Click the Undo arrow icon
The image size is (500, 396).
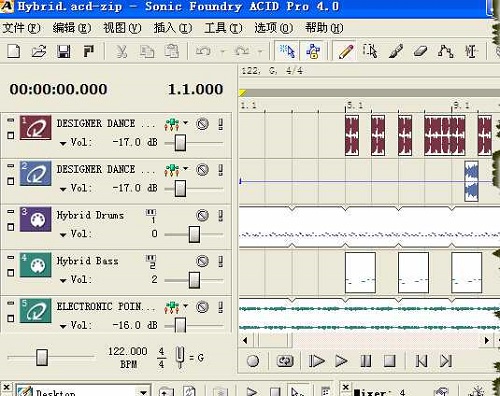tap(203, 51)
